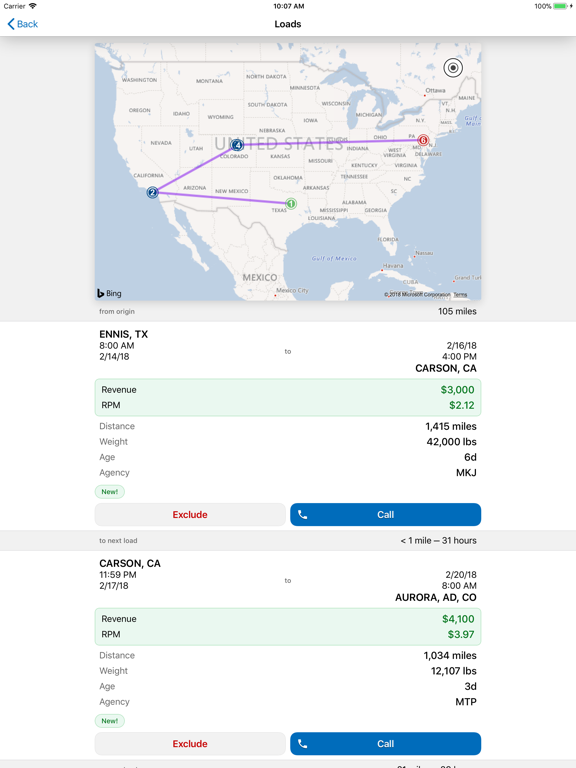Image resolution: width=576 pixels, height=768 pixels.
Task: Tap the green map marker 1 in Texas
Action: tap(291, 203)
